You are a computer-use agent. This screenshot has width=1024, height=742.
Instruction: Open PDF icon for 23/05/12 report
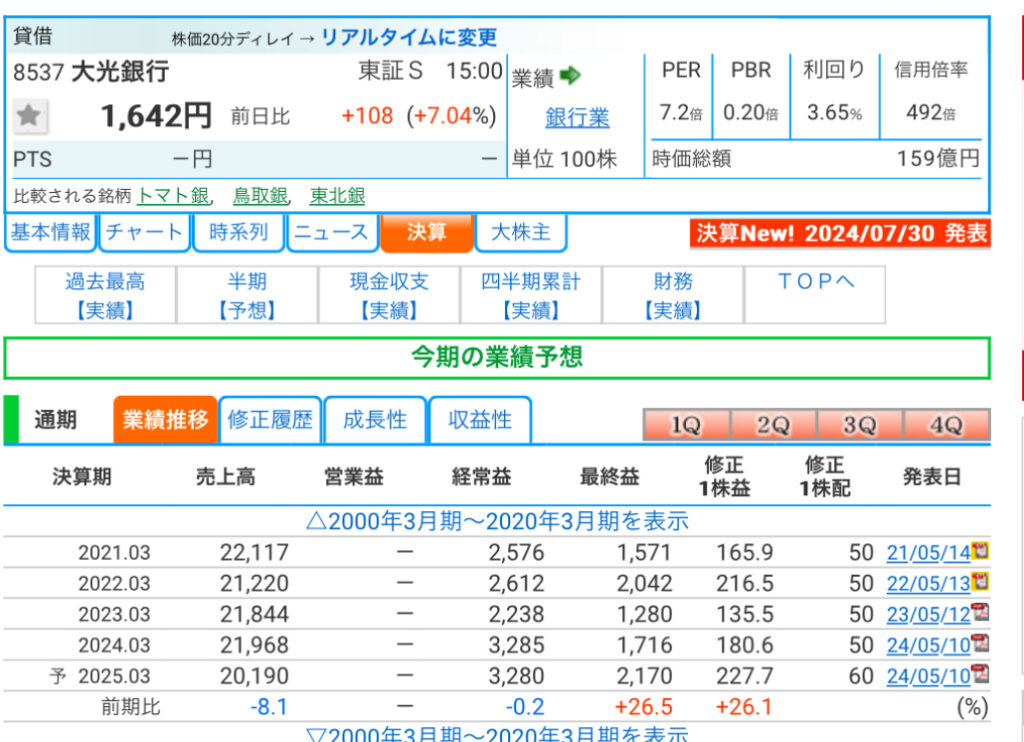[980, 612]
